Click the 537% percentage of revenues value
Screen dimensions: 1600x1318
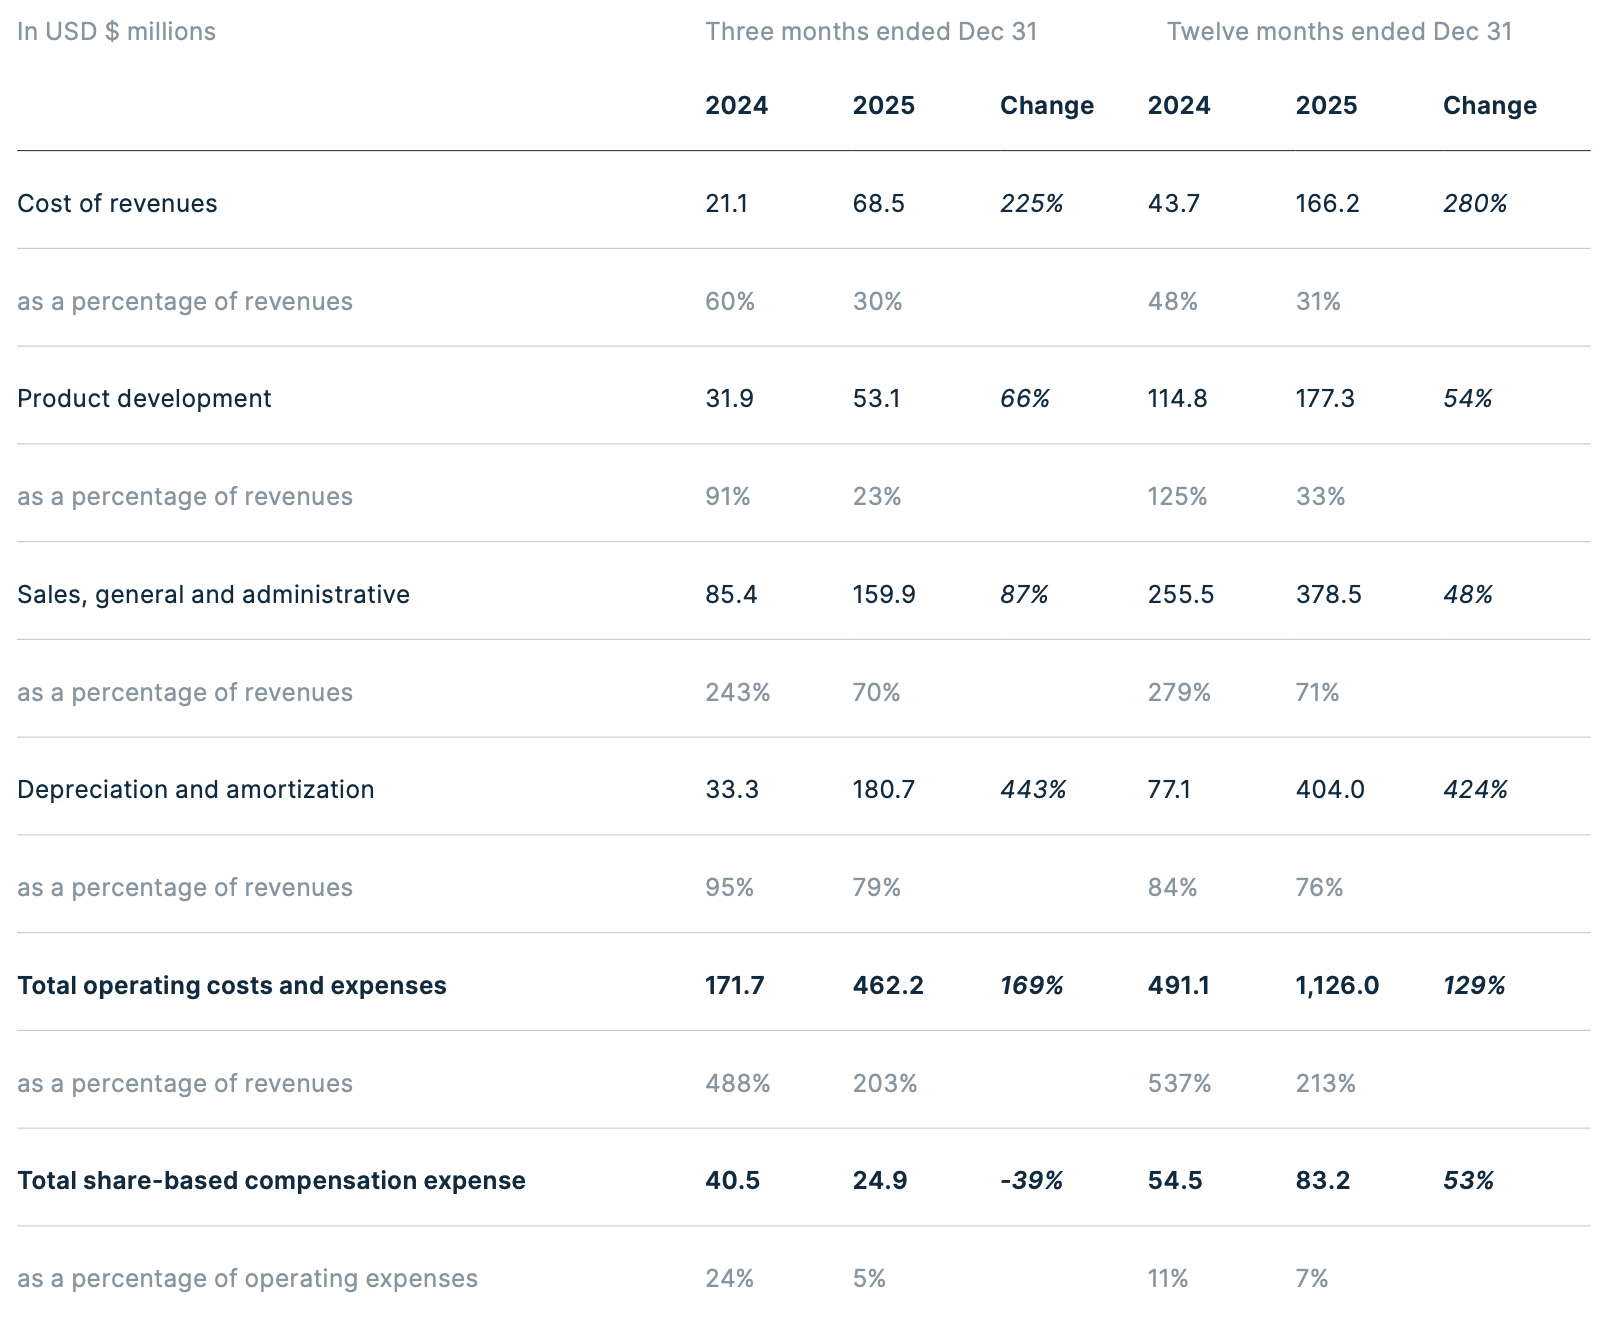(1179, 1083)
